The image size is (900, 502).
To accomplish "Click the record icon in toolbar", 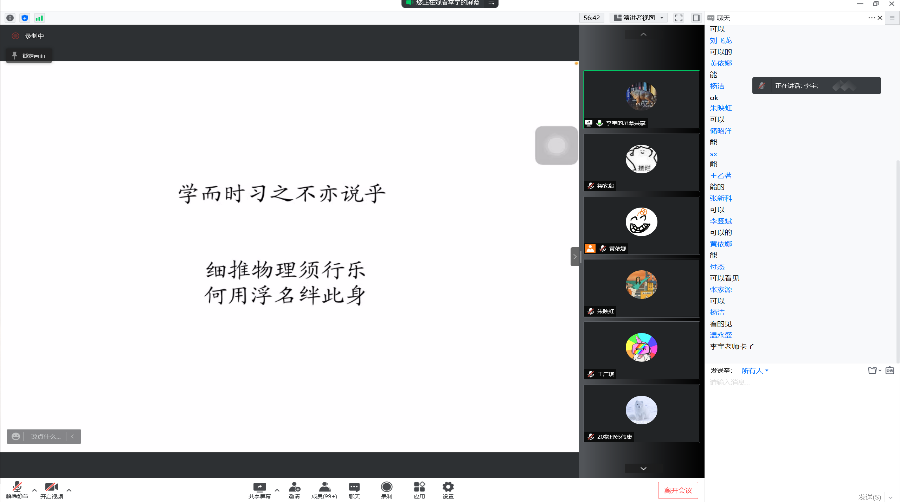I will (x=386, y=487).
